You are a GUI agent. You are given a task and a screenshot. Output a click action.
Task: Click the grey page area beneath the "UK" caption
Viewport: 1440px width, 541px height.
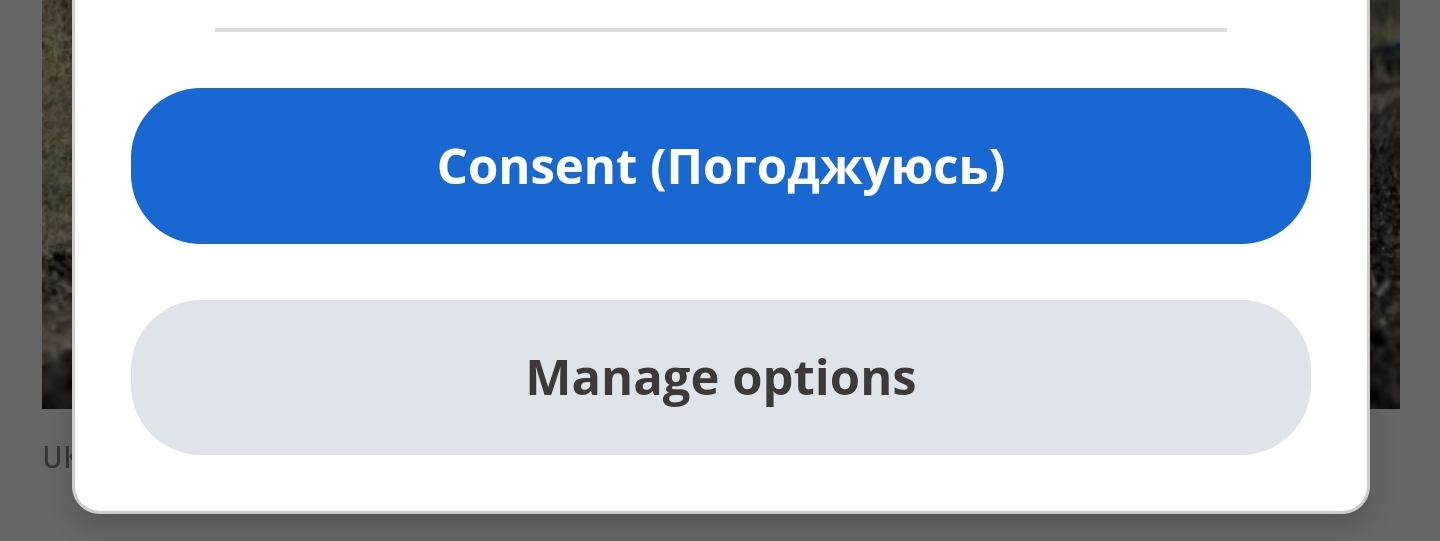coord(40,510)
